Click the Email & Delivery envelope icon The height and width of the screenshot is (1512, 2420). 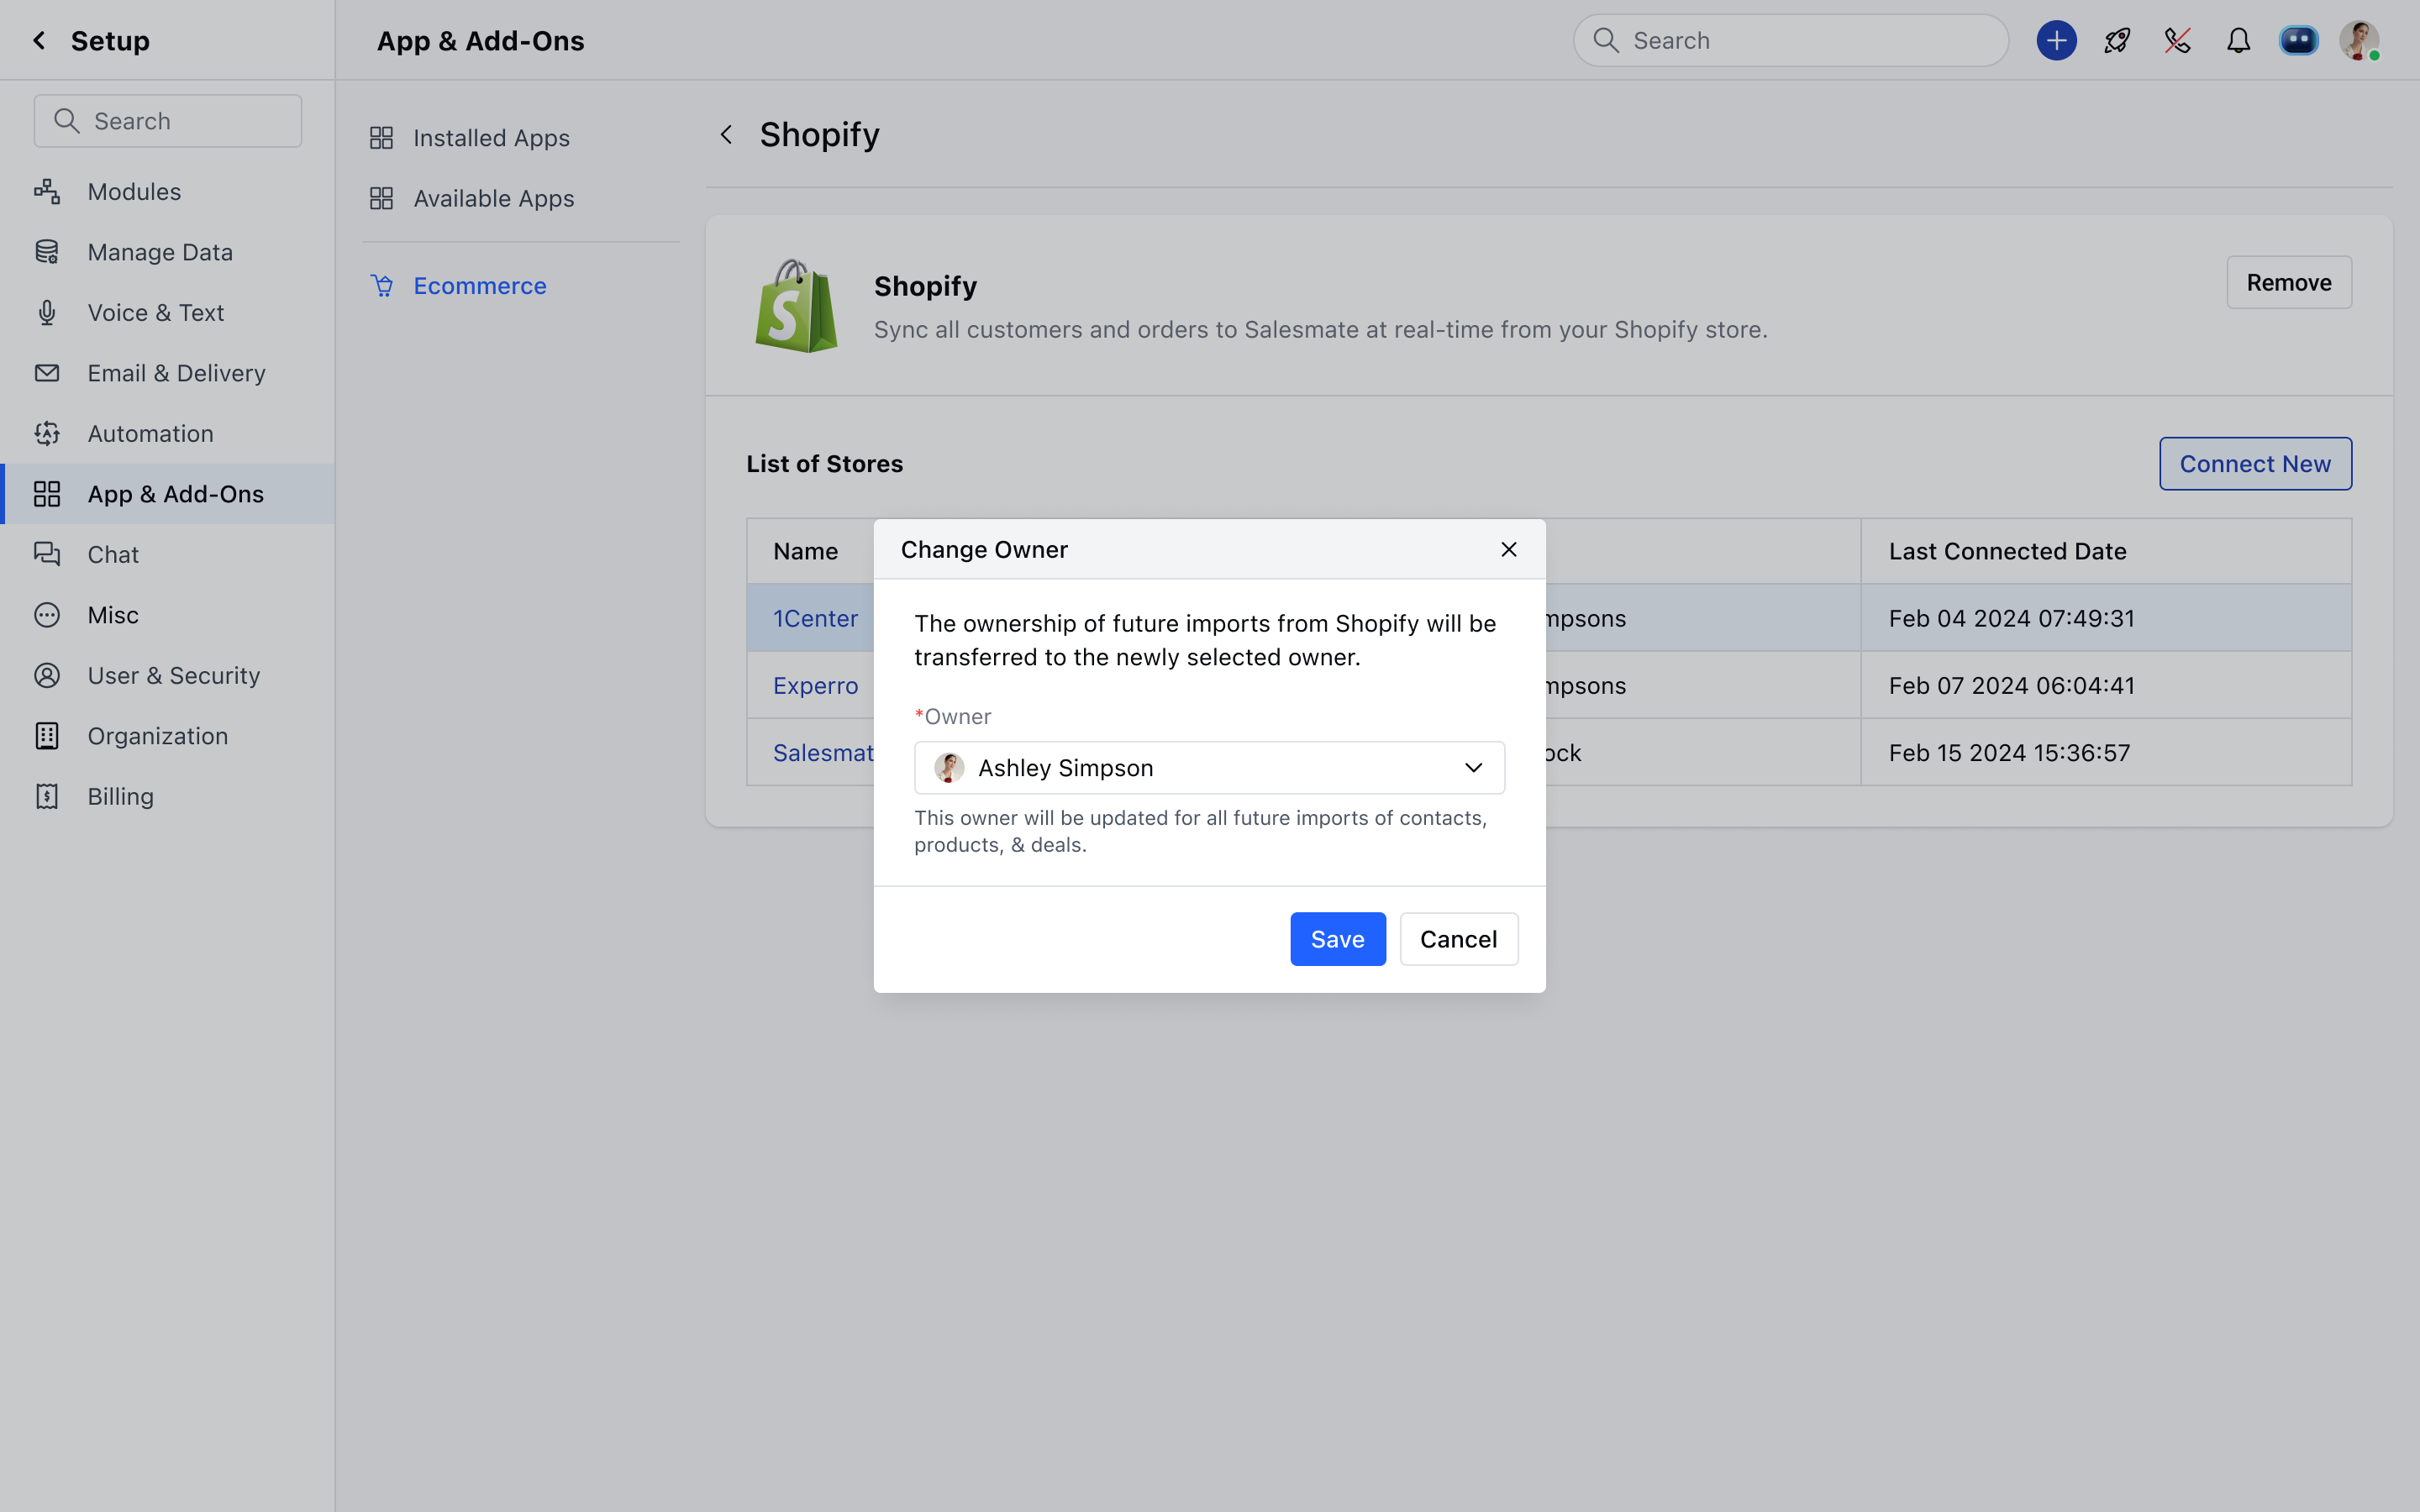[47, 373]
